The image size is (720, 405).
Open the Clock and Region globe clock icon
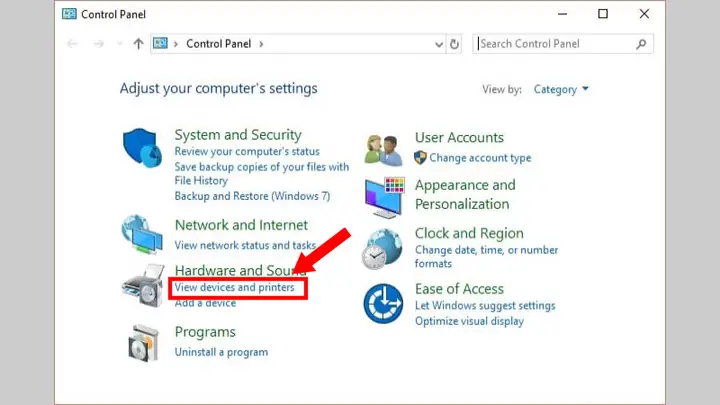point(382,249)
